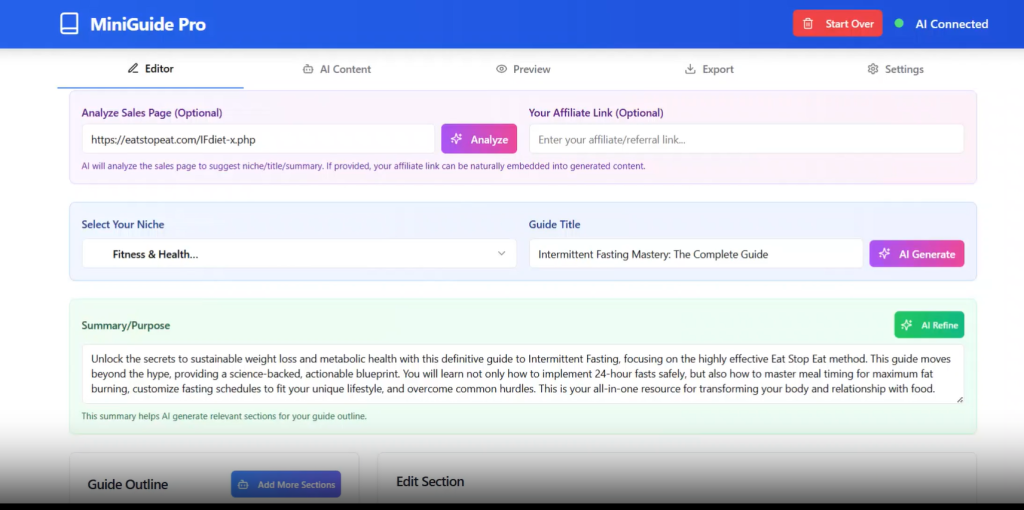Click the eye icon on Preview tab
The image size is (1024, 510).
(501, 69)
